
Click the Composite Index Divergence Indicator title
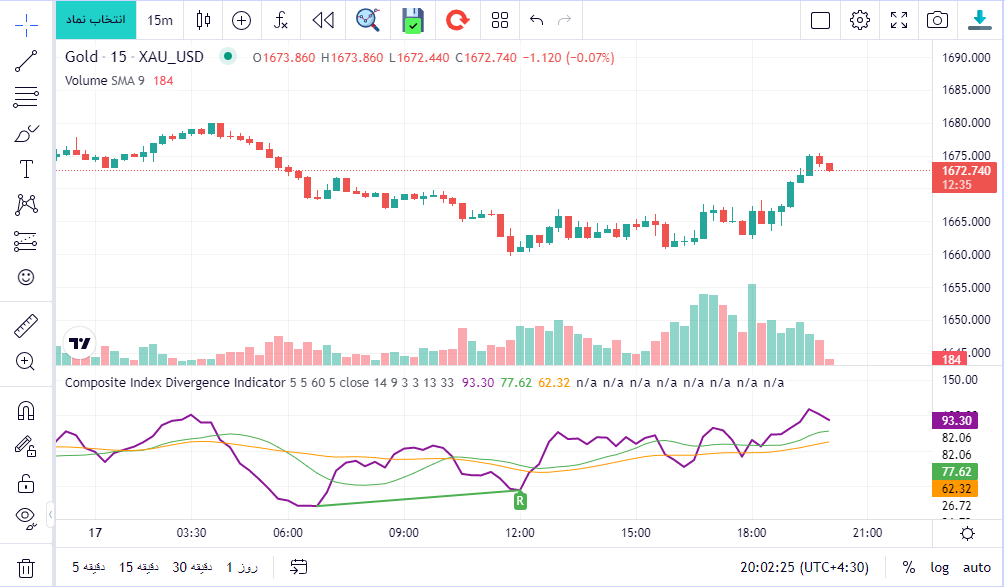click(x=175, y=382)
